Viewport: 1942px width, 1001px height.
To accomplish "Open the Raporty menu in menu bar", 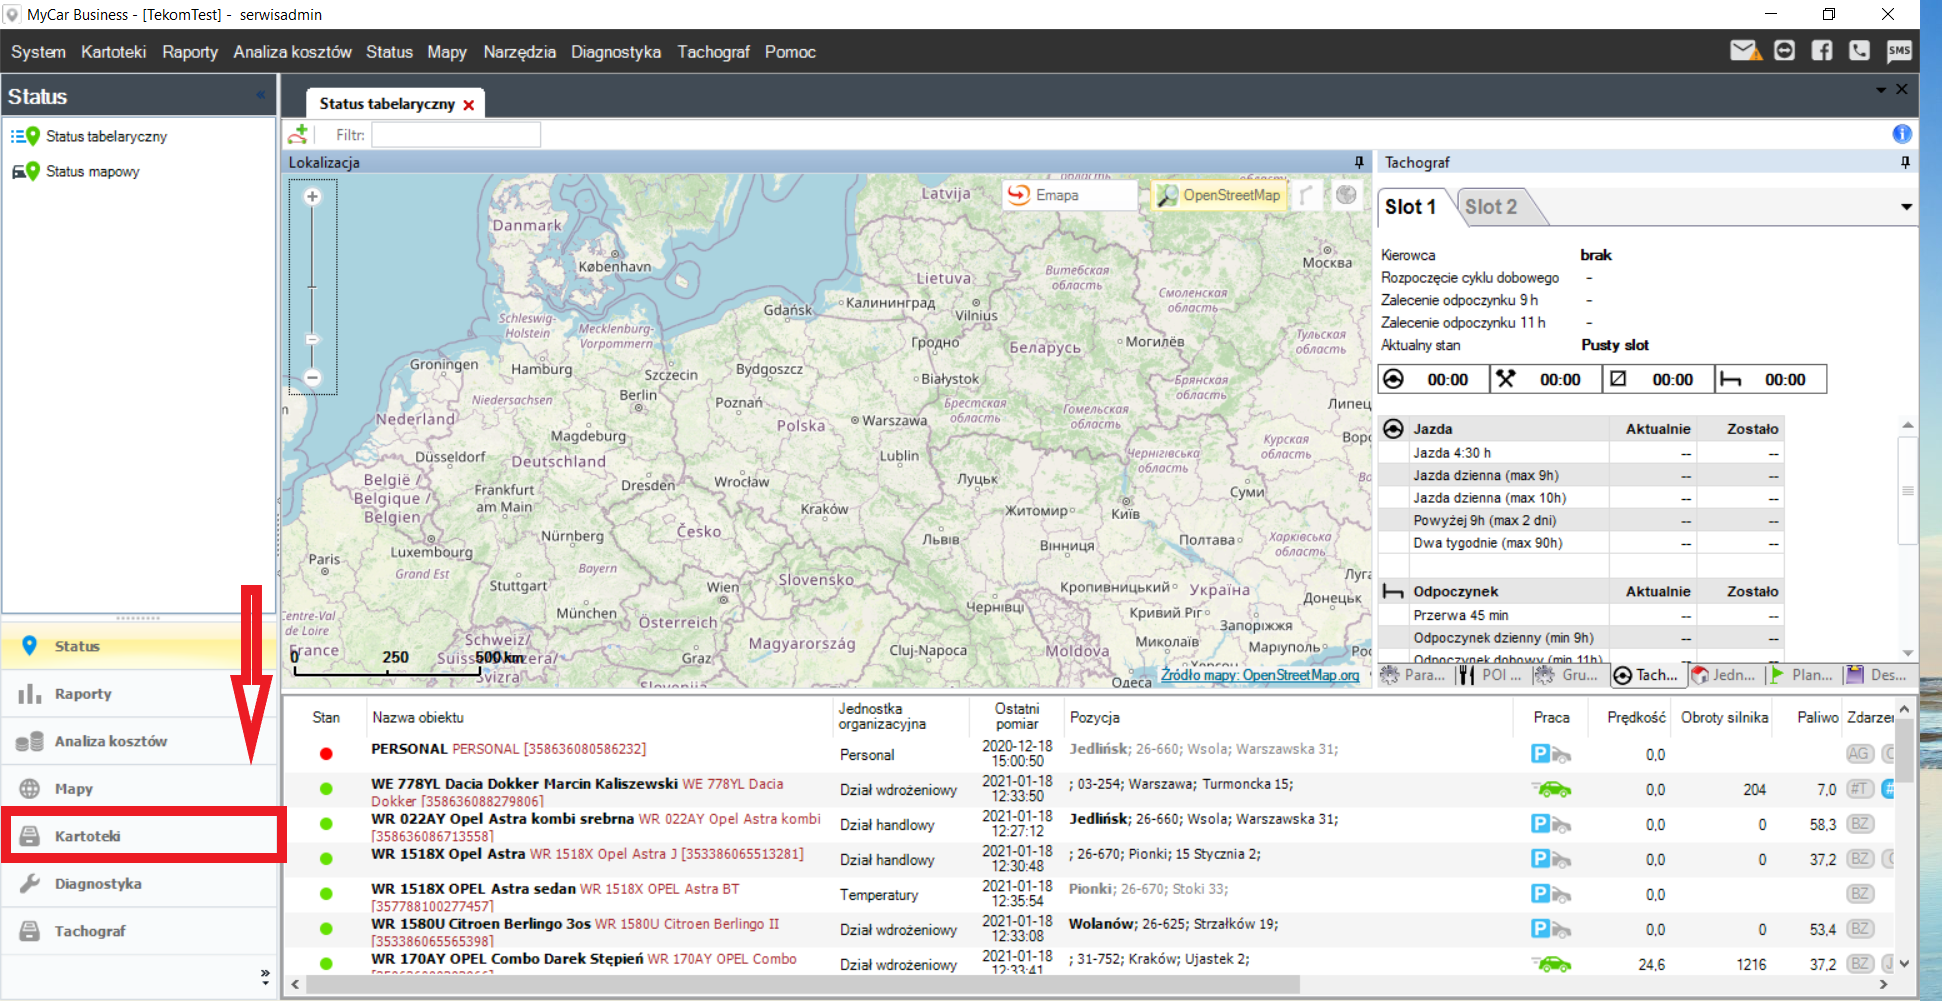I will pos(190,52).
